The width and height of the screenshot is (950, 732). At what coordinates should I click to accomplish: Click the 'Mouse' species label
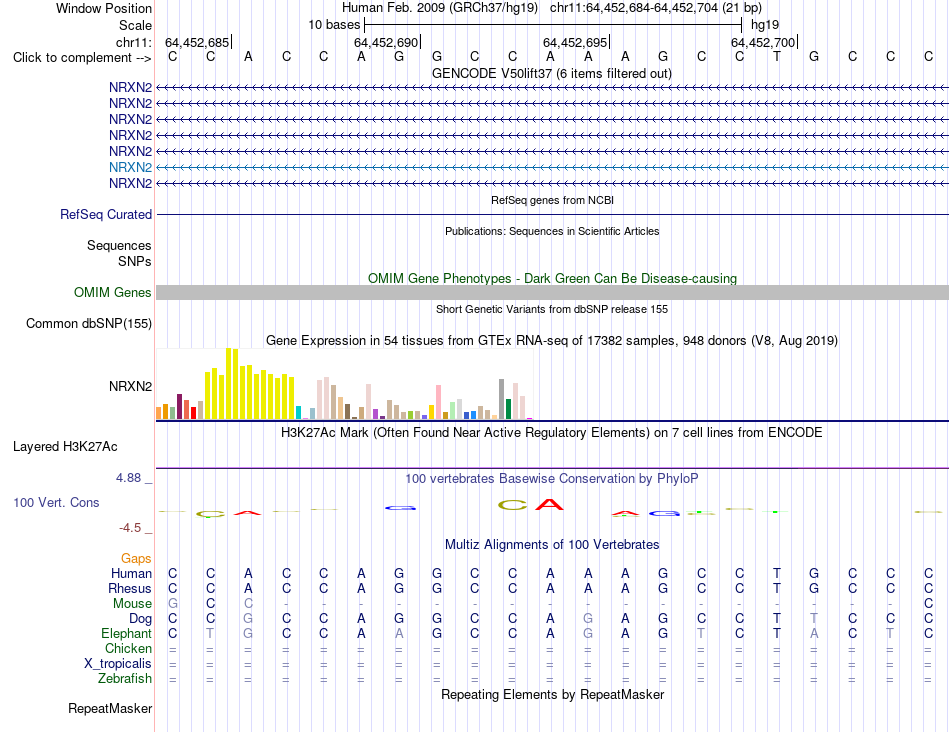[x=132, y=604]
